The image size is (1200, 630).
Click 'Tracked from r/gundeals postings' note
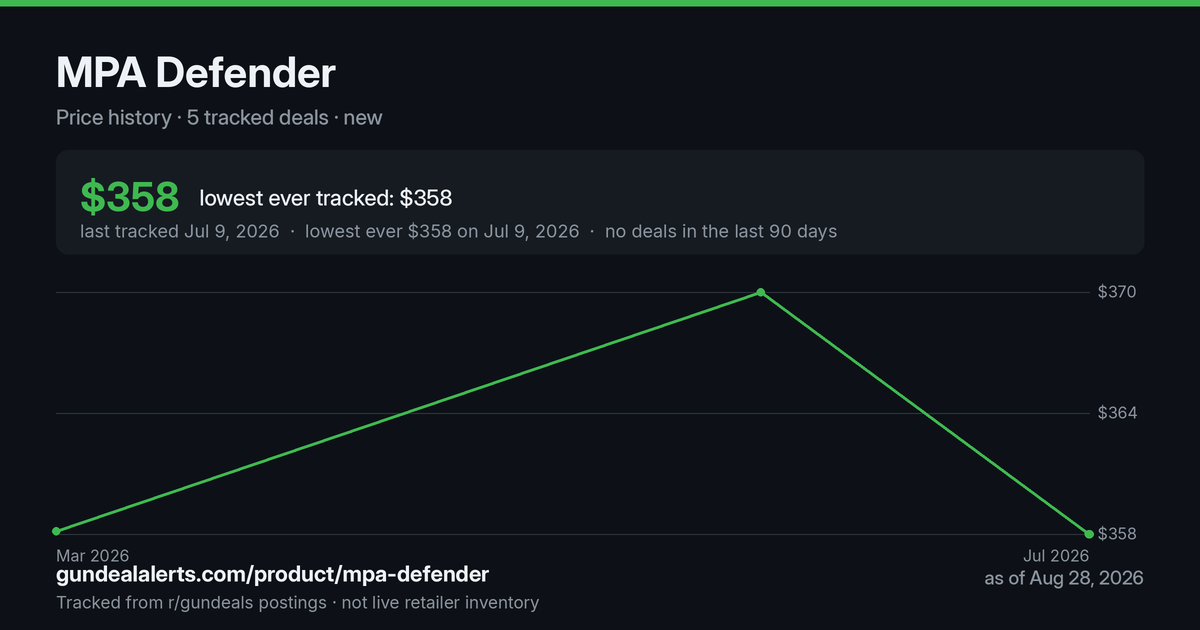click(x=191, y=603)
